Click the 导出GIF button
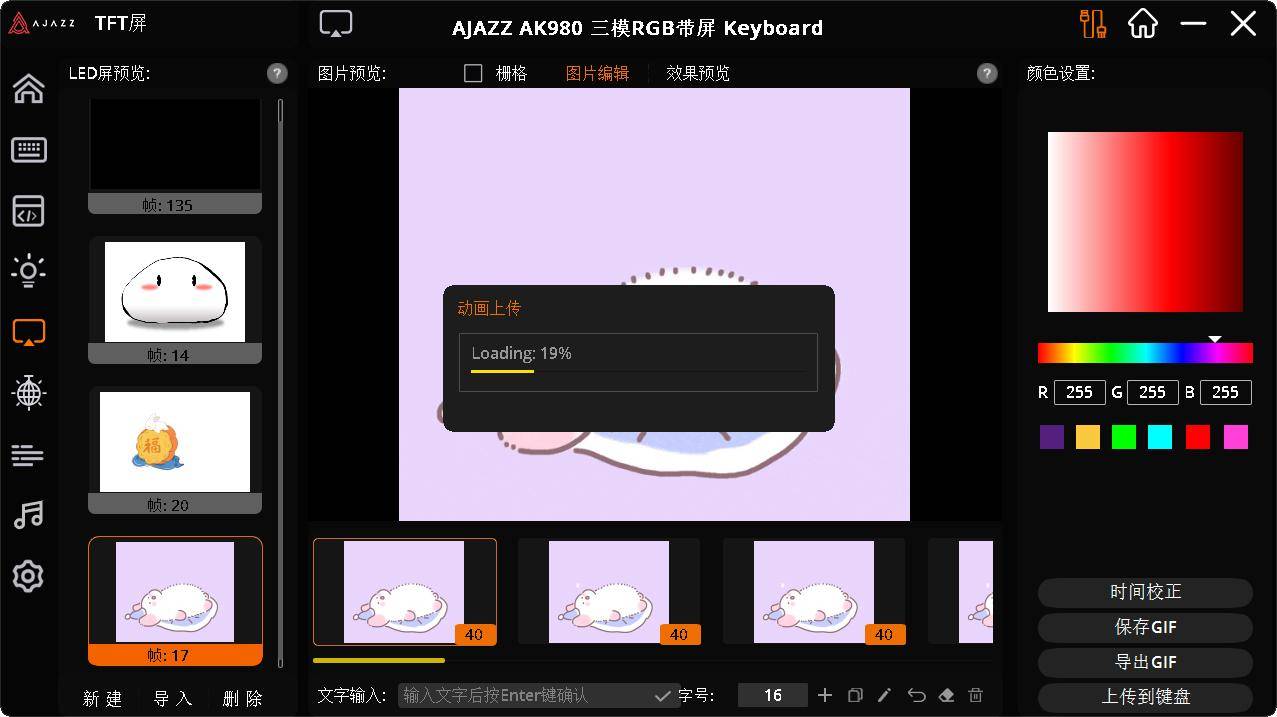 click(x=1145, y=662)
